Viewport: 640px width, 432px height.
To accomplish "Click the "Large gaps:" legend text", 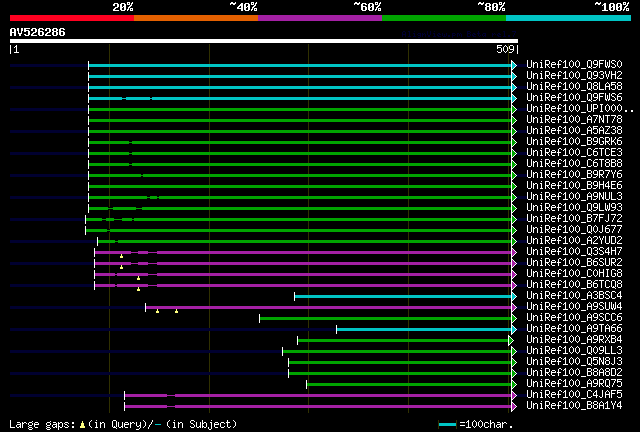I will tap(42, 424).
